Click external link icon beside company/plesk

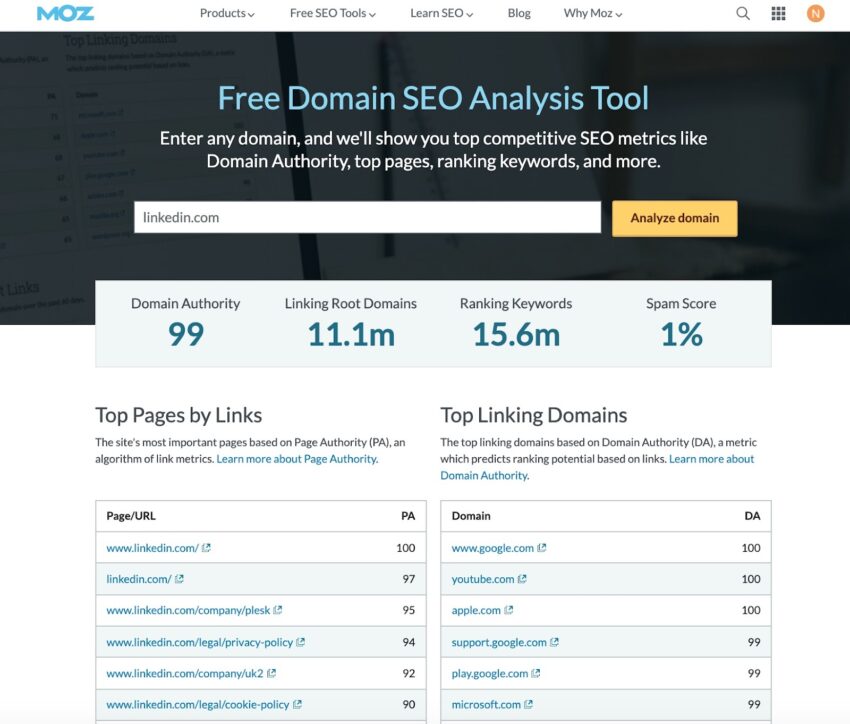tap(278, 610)
